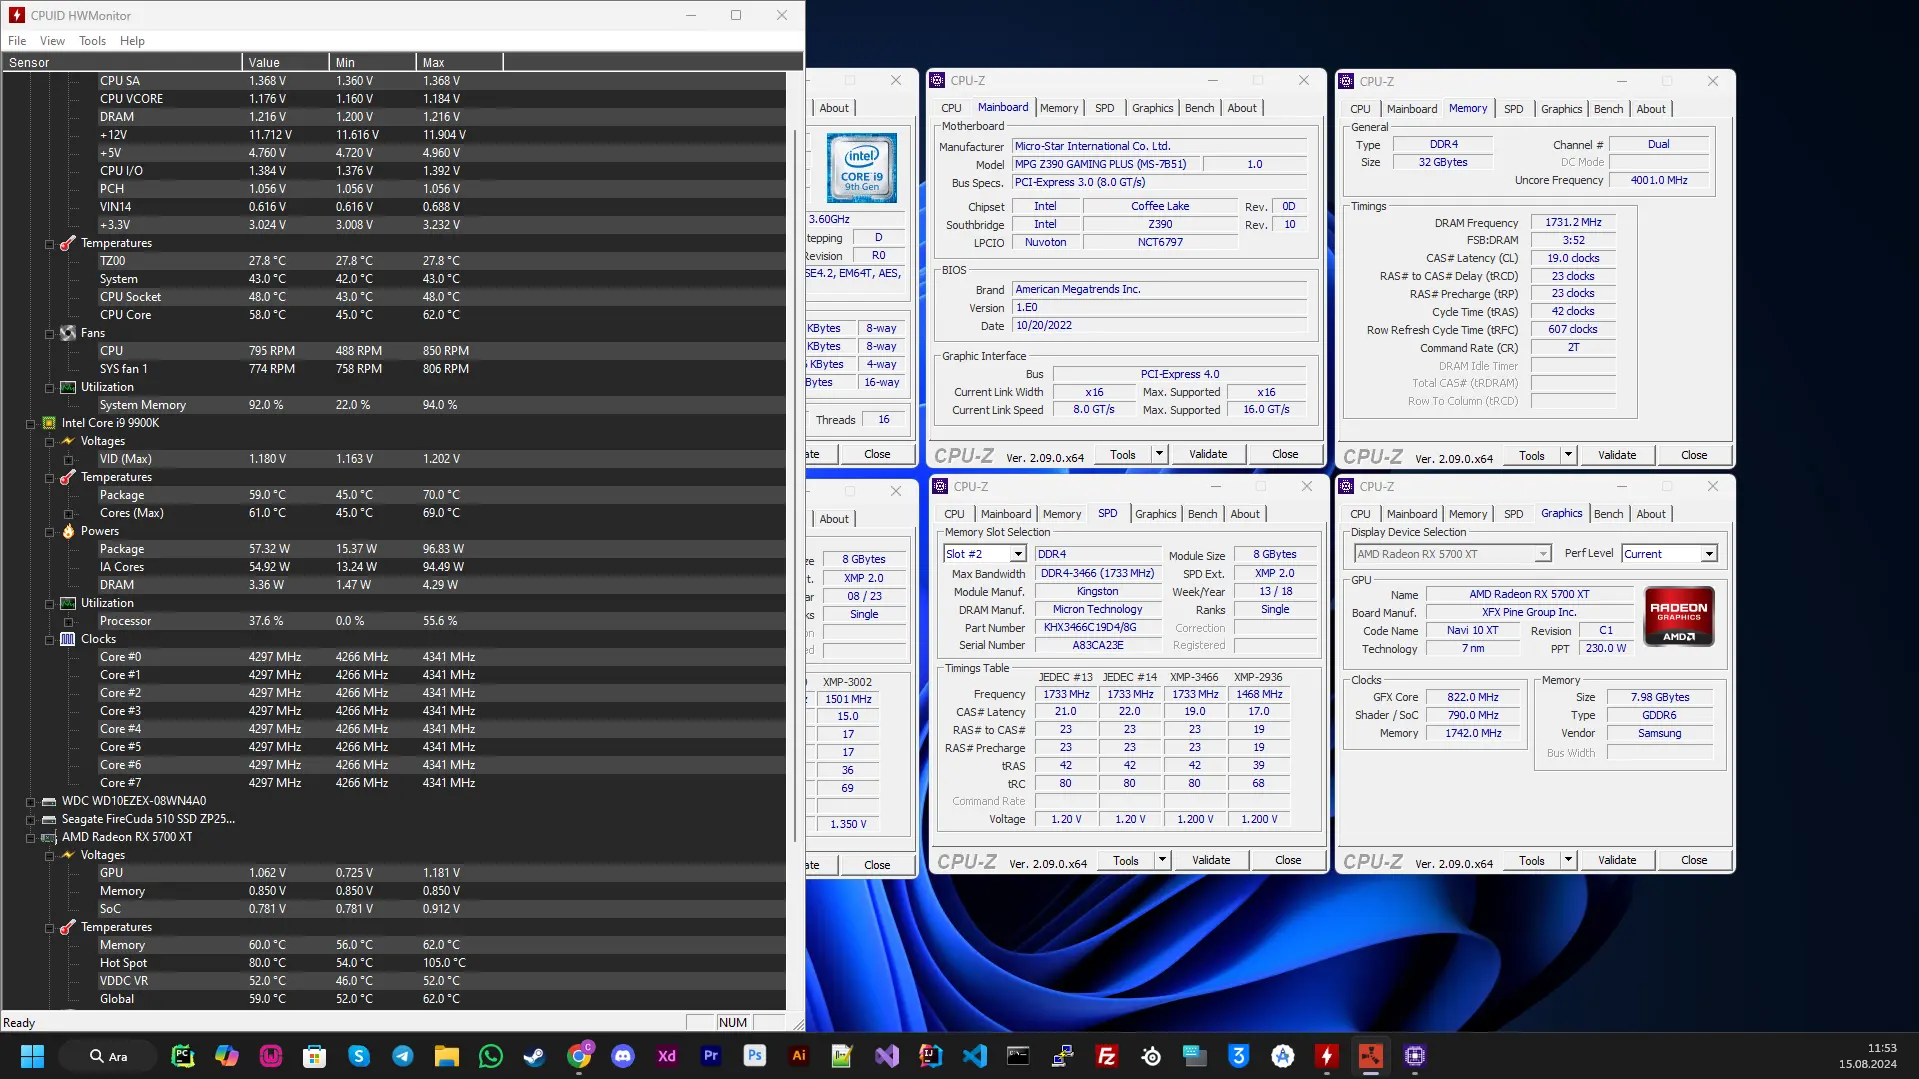1919x1079 pixels.
Task: Click the AMD Radeon RX 5700 XT card icon
Action: (49, 837)
